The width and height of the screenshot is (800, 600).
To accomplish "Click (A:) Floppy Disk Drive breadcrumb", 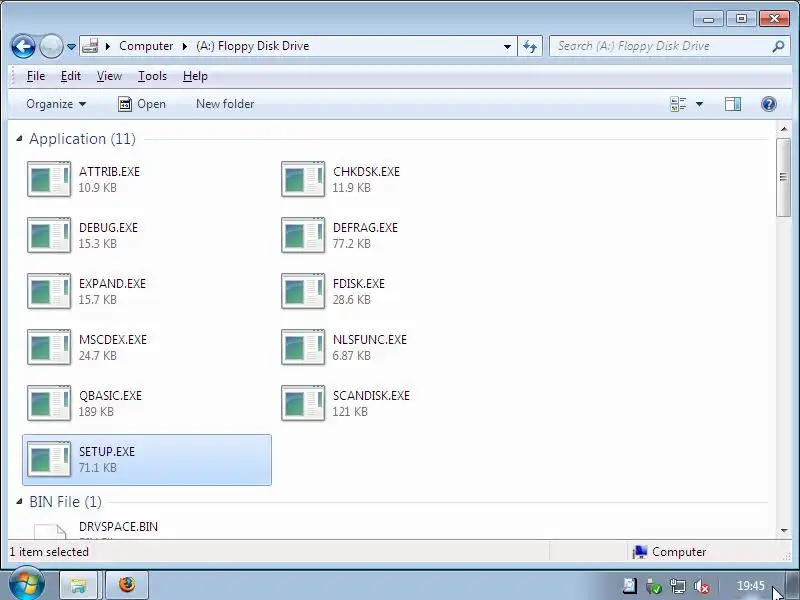I will tap(253, 46).
